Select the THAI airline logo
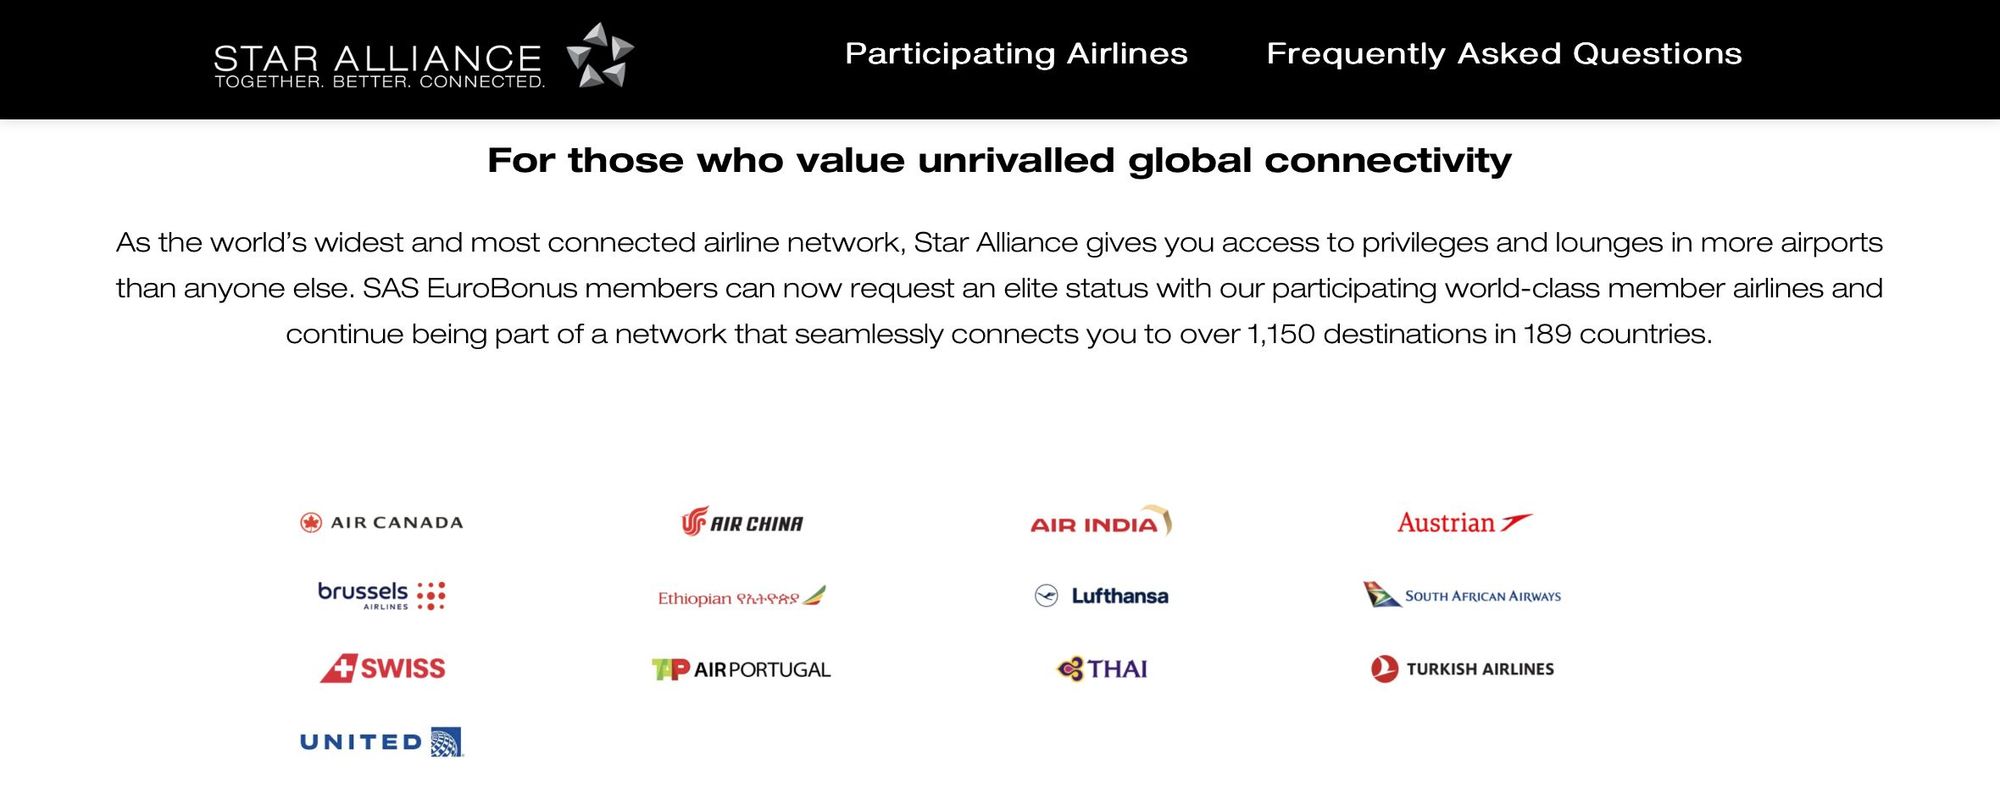2000x793 pixels. pos(1102,668)
